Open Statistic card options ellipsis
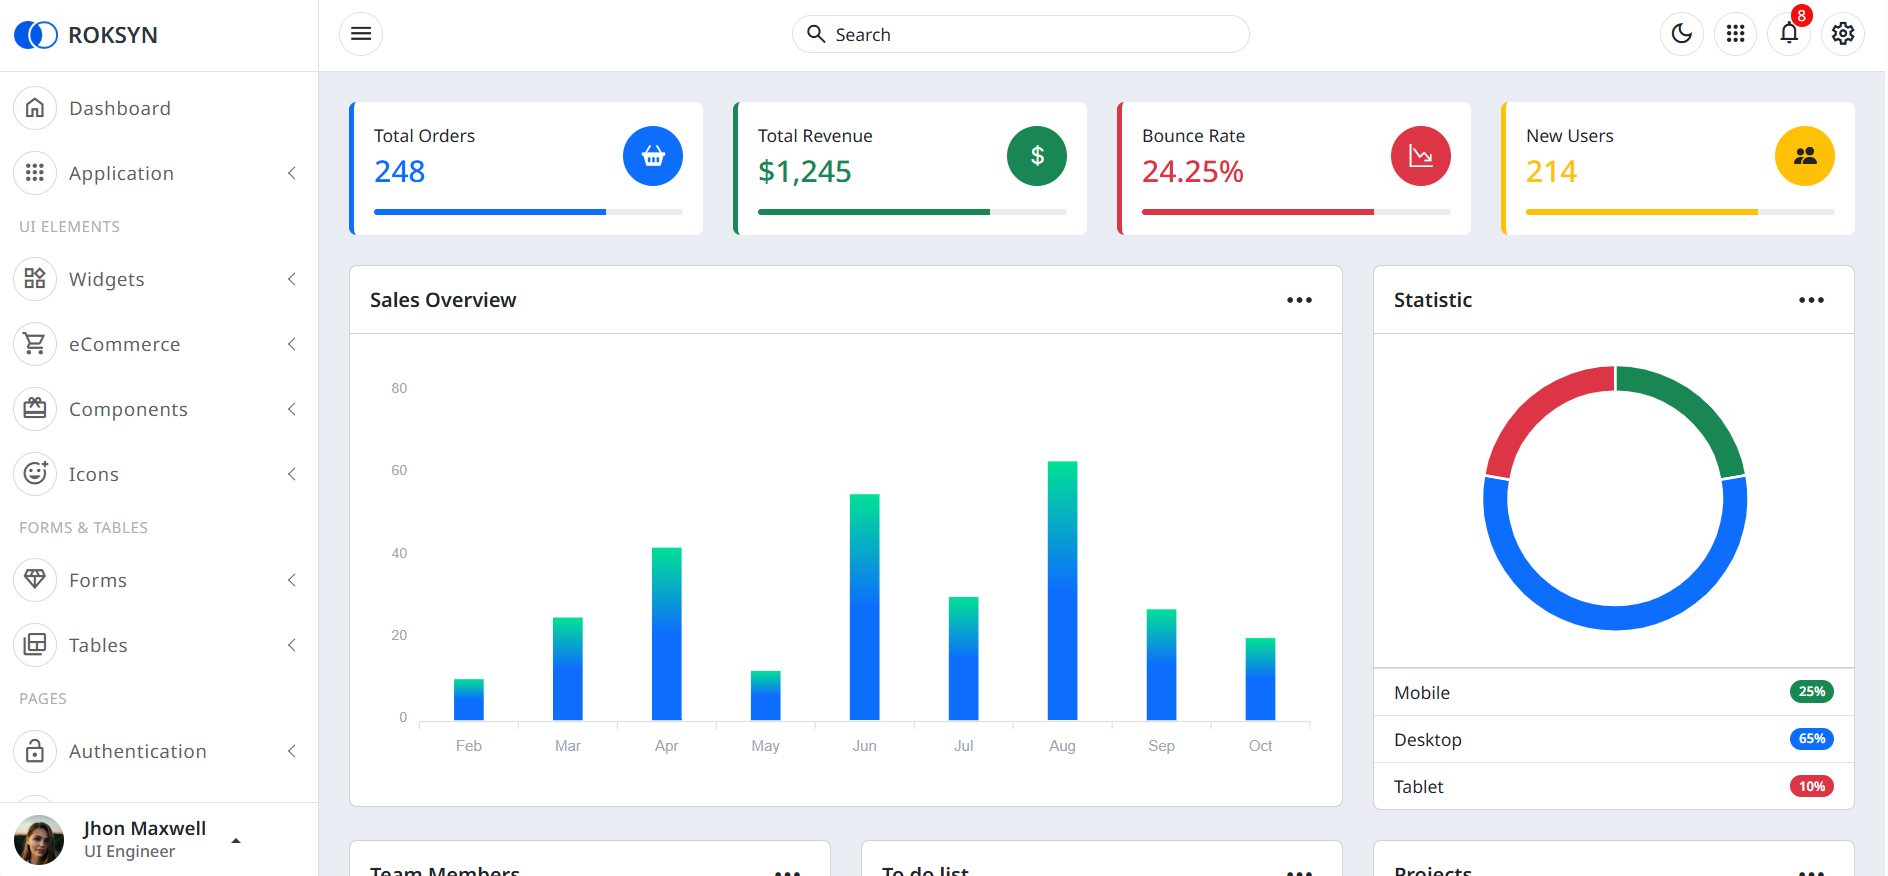 click(x=1811, y=300)
